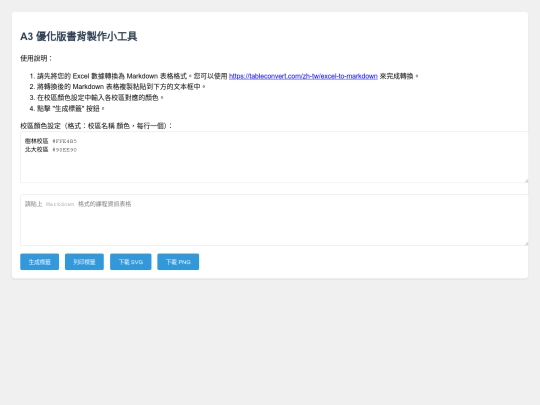
Task: Click the 使用說明 label
Action: tap(36, 58)
